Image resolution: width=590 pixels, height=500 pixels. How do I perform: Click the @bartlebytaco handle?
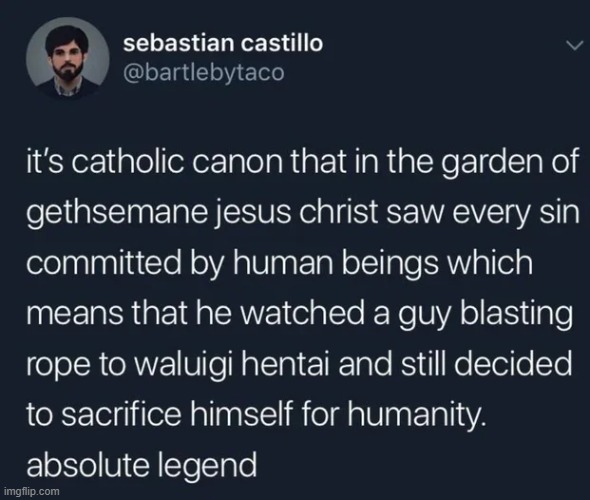tap(204, 72)
